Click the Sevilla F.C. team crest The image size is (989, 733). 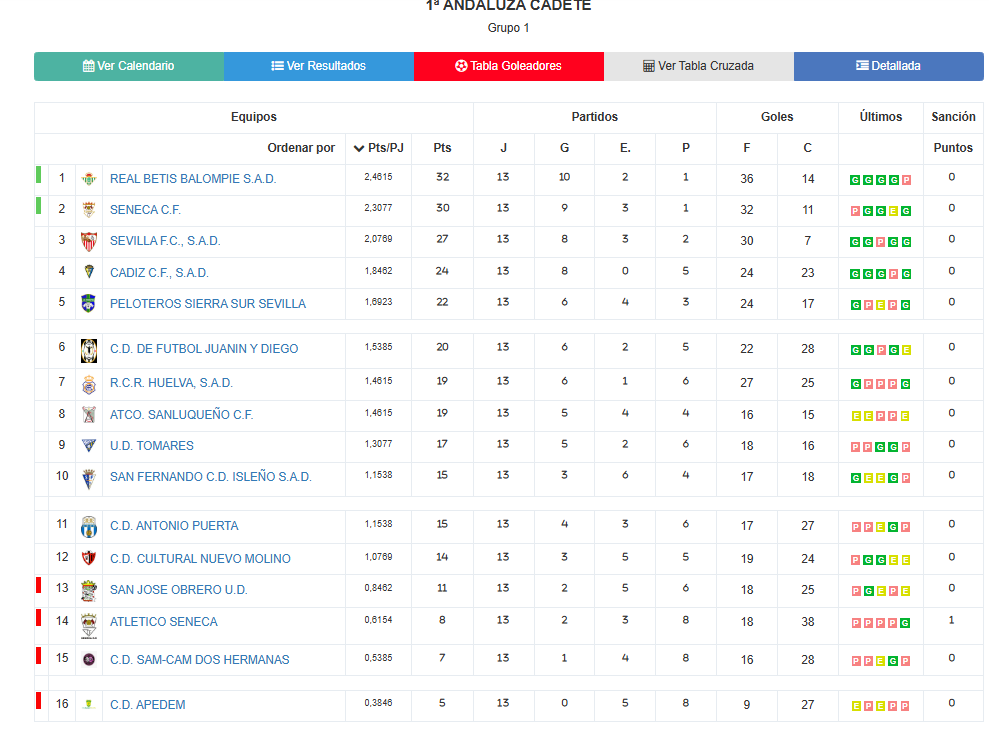pos(89,241)
